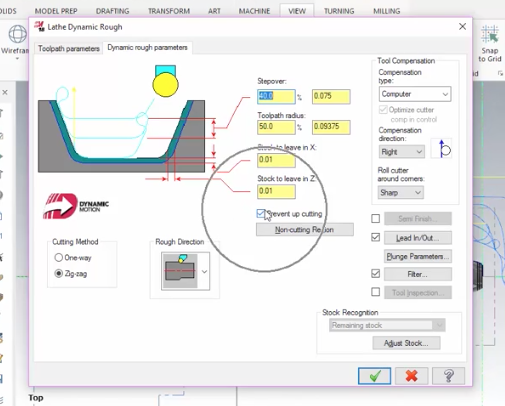Viewport: 505px width, 406px height.
Task: Open Compensation direction Right dropdown
Action: [x=401, y=152]
